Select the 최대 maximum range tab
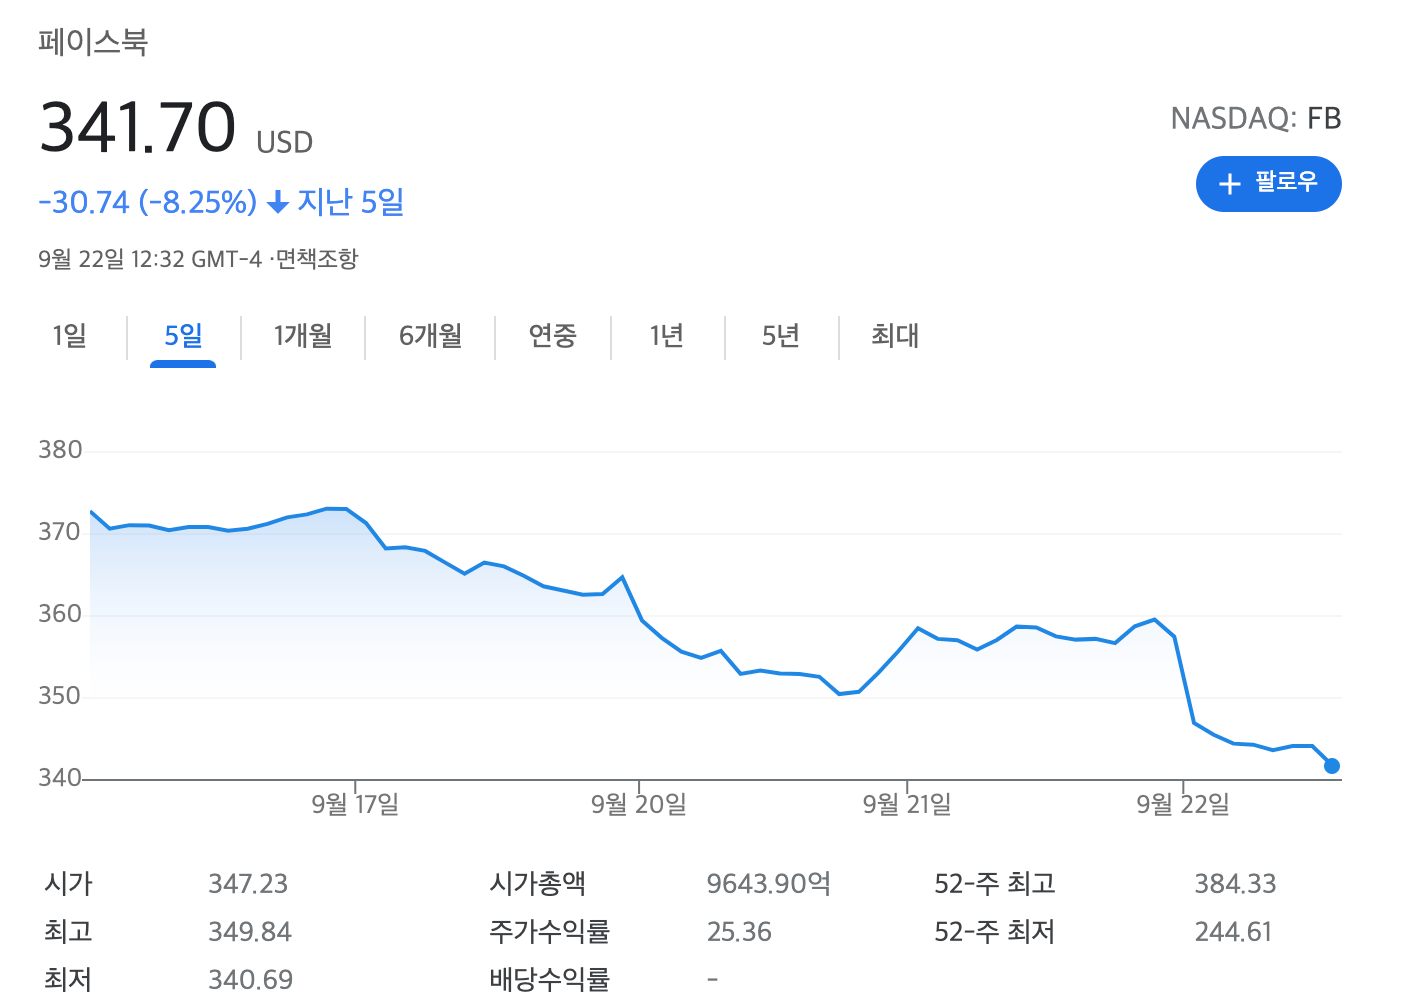1414x1006 pixels. (x=895, y=336)
